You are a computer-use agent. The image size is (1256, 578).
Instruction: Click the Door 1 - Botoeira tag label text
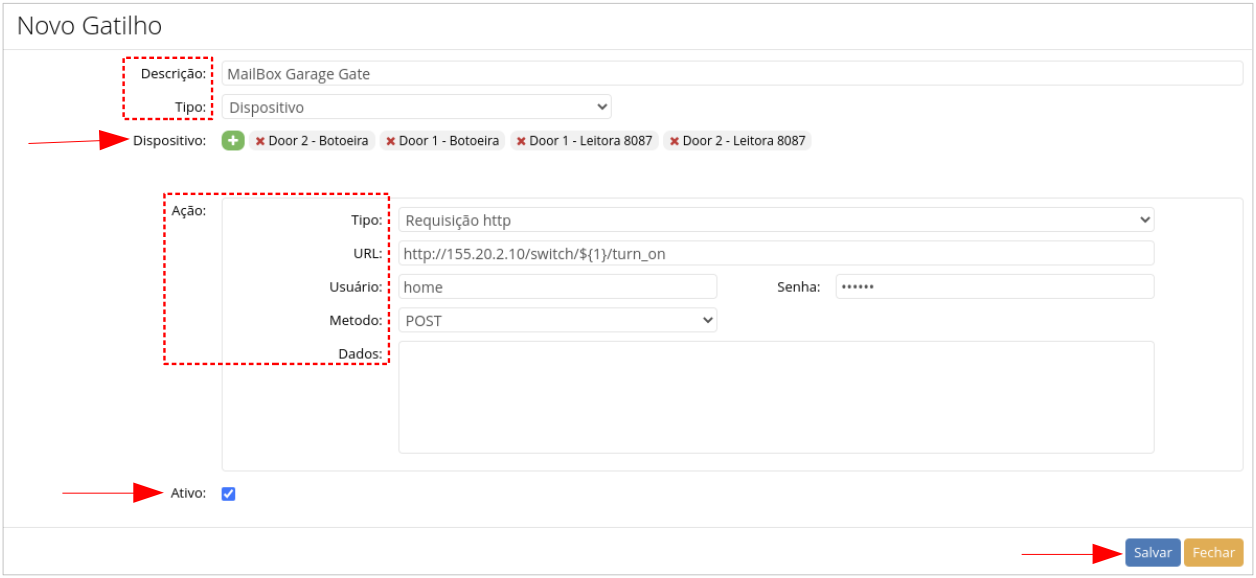pos(449,141)
